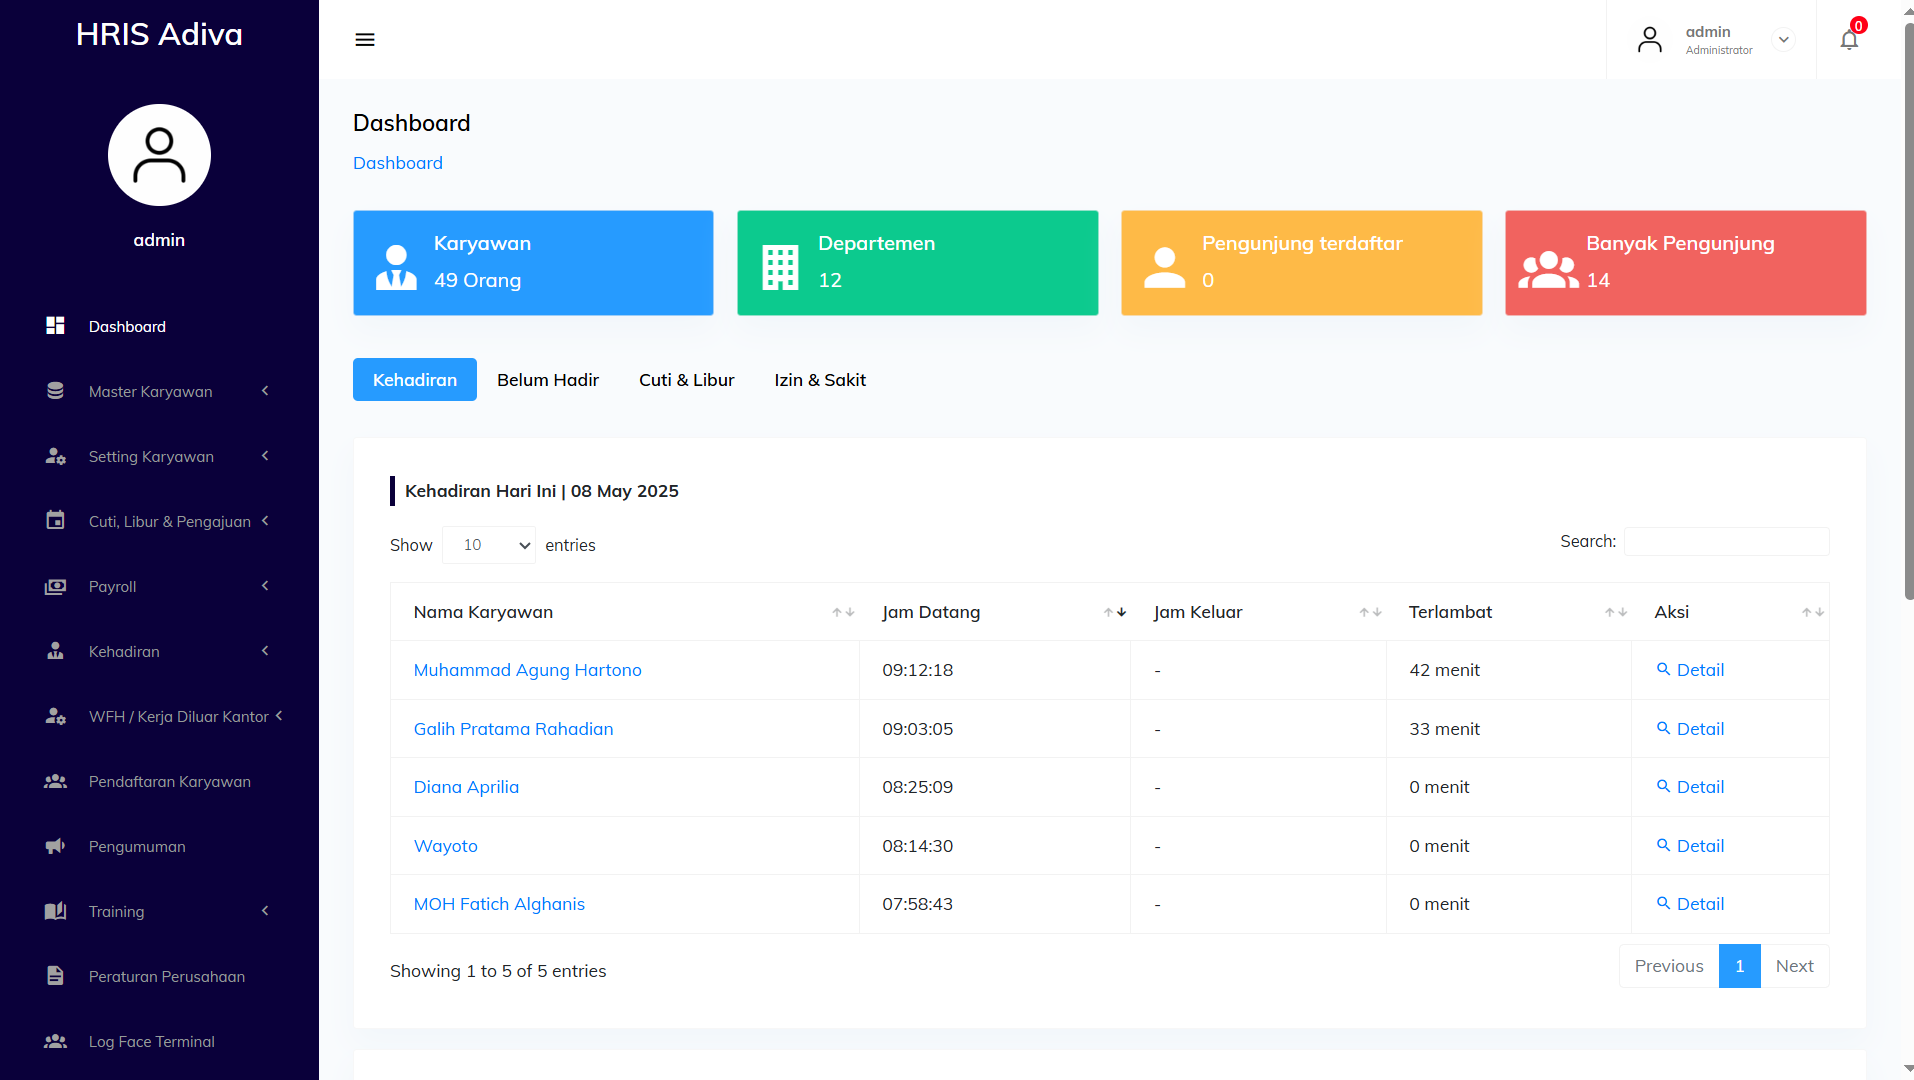Viewport: 1914px width, 1080px height.
Task: Select the Izin & Sakit tab
Action: (819, 380)
